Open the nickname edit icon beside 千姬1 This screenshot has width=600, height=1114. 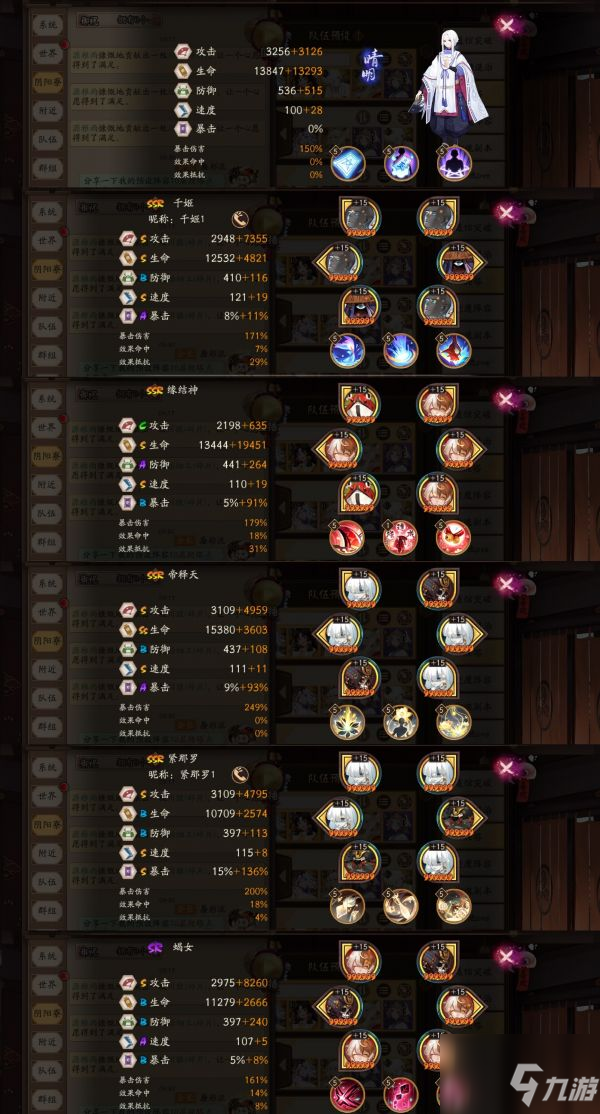click(240, 220)
